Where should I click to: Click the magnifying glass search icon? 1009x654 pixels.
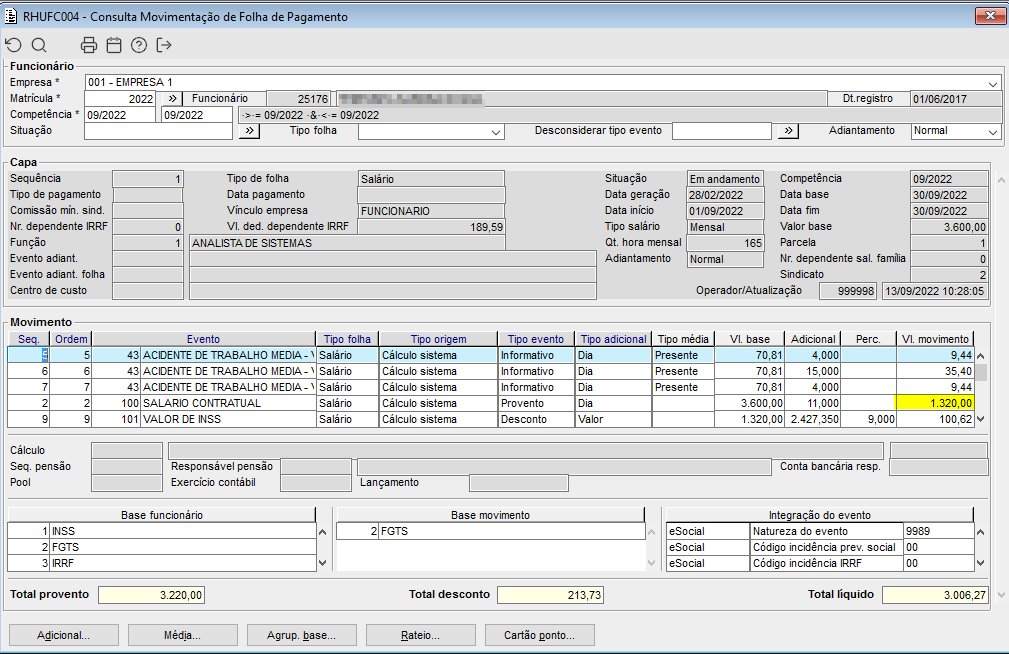[x=39, y=45]
